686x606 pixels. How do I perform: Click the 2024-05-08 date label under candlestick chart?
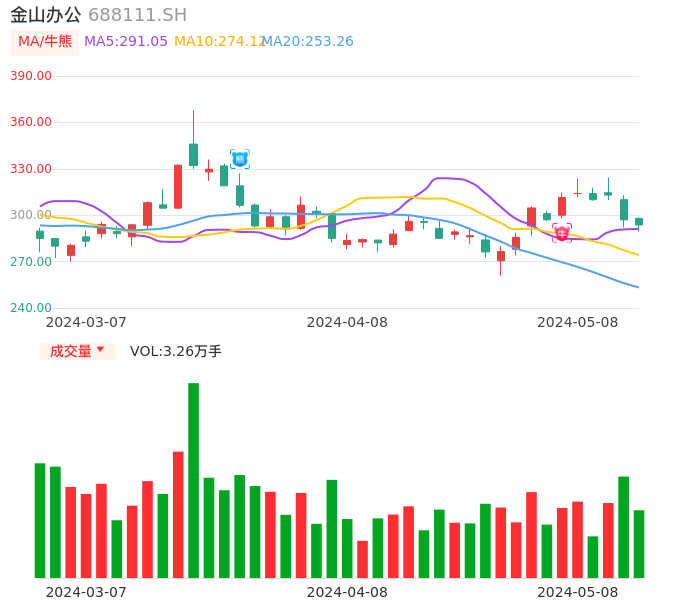(578, 322)
